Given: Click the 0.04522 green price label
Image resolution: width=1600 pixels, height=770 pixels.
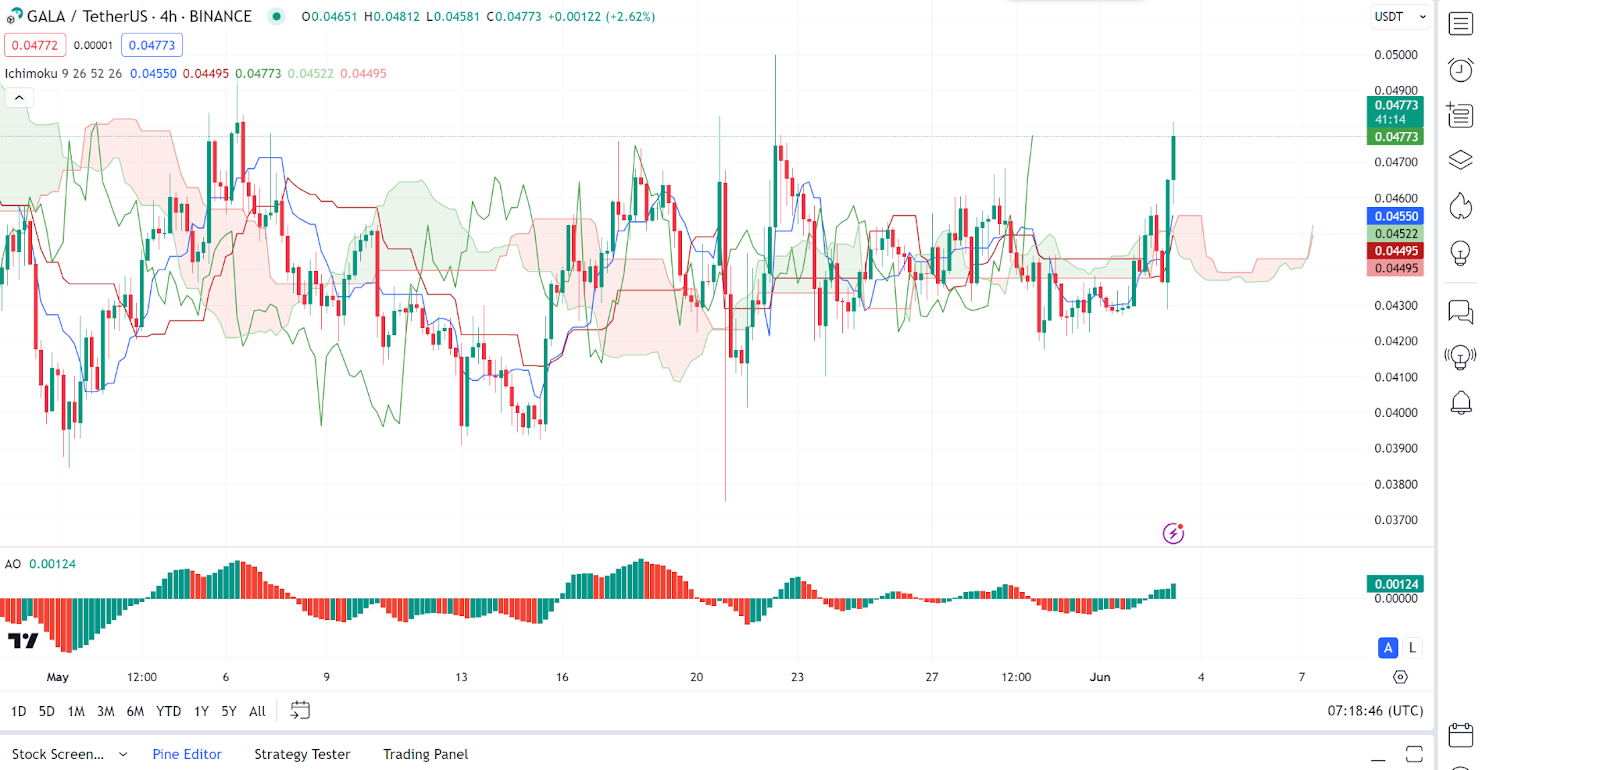Looking at the screenshot, I should (x=1395, y=233).
